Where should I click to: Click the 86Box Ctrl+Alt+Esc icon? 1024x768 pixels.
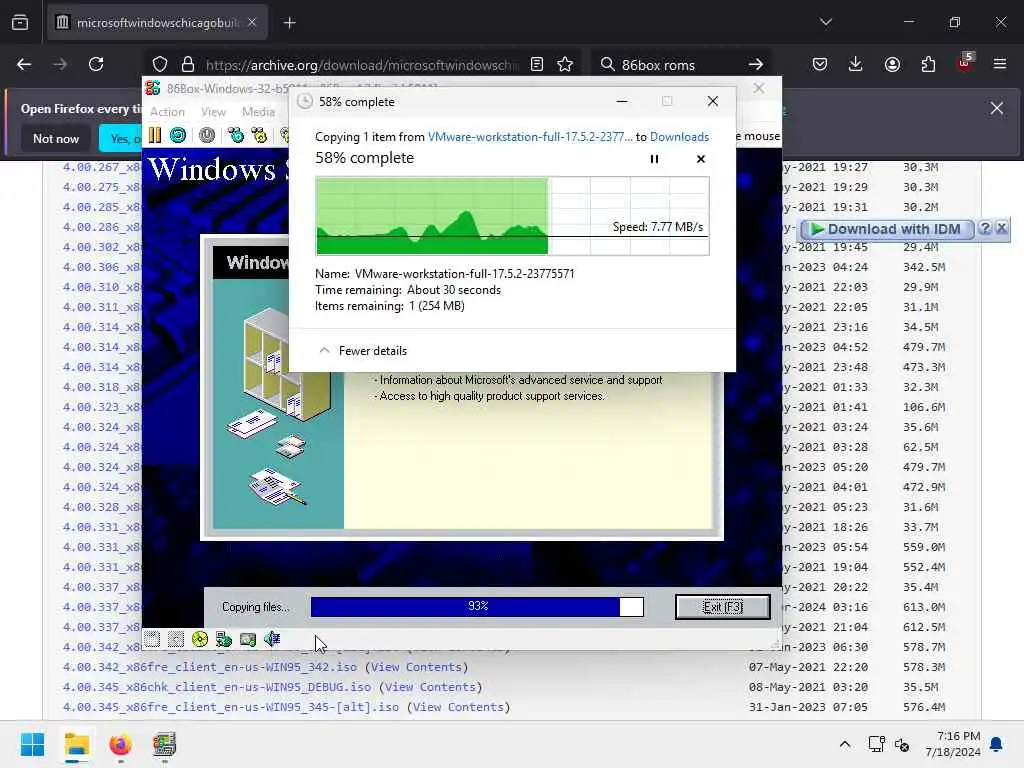[x=259, y=135]
